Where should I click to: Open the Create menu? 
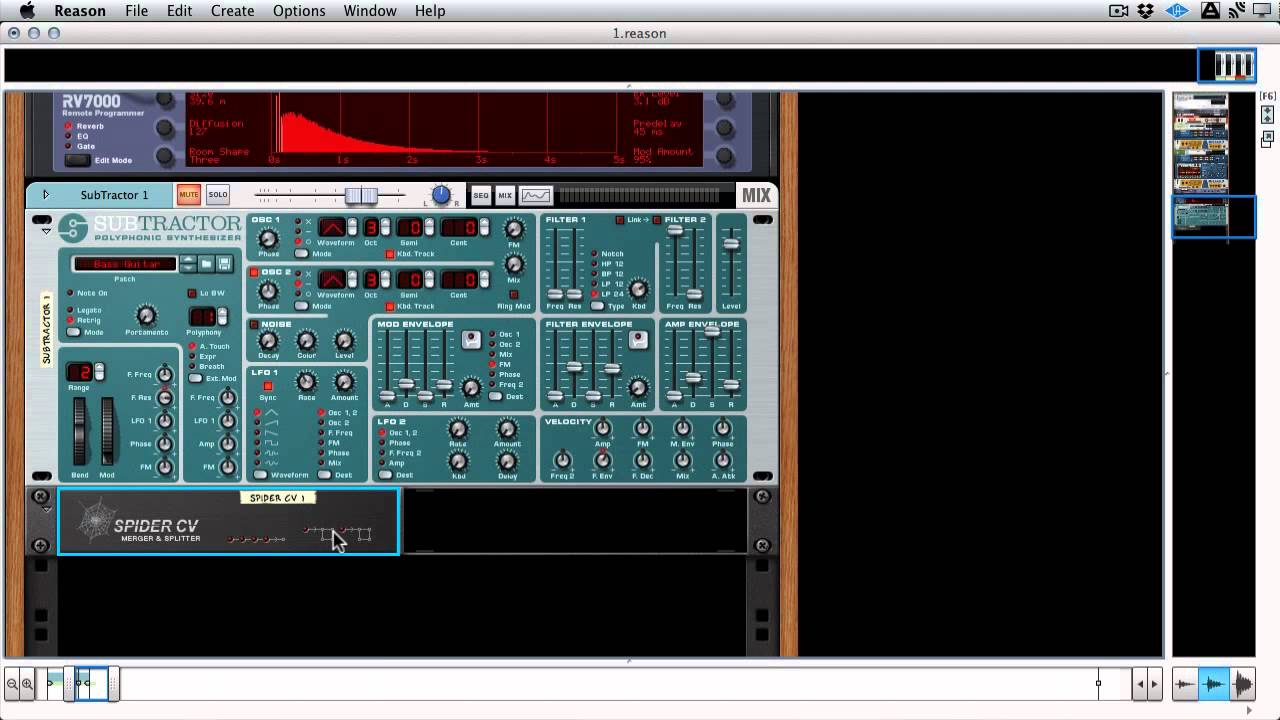(232, 11)
